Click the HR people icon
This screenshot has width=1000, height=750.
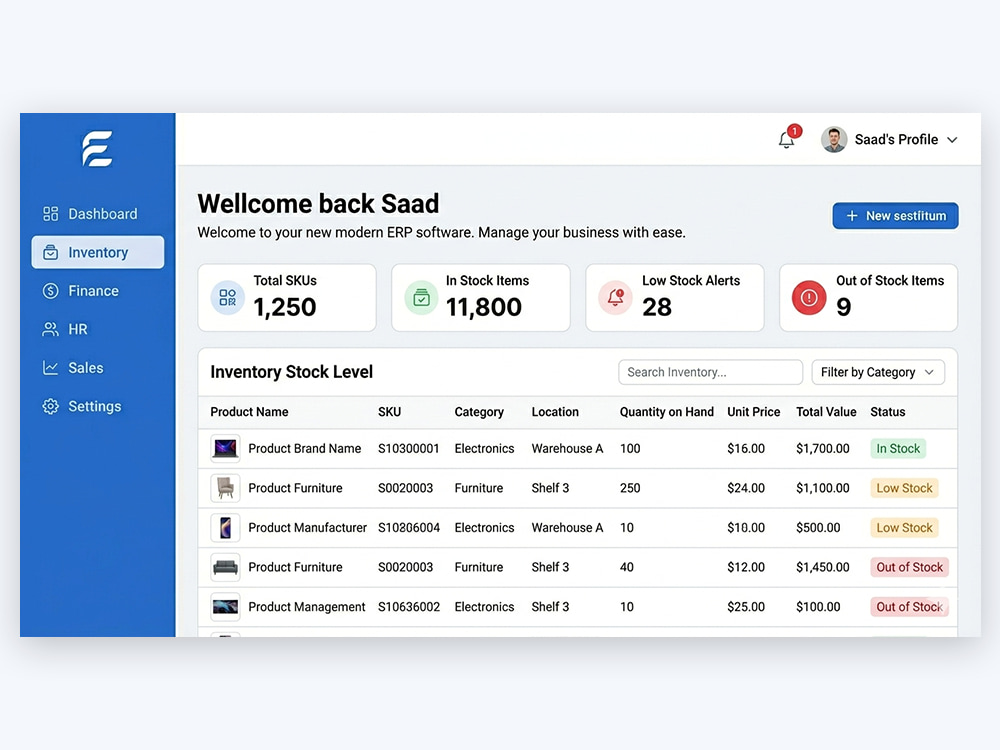coord(50,329)
